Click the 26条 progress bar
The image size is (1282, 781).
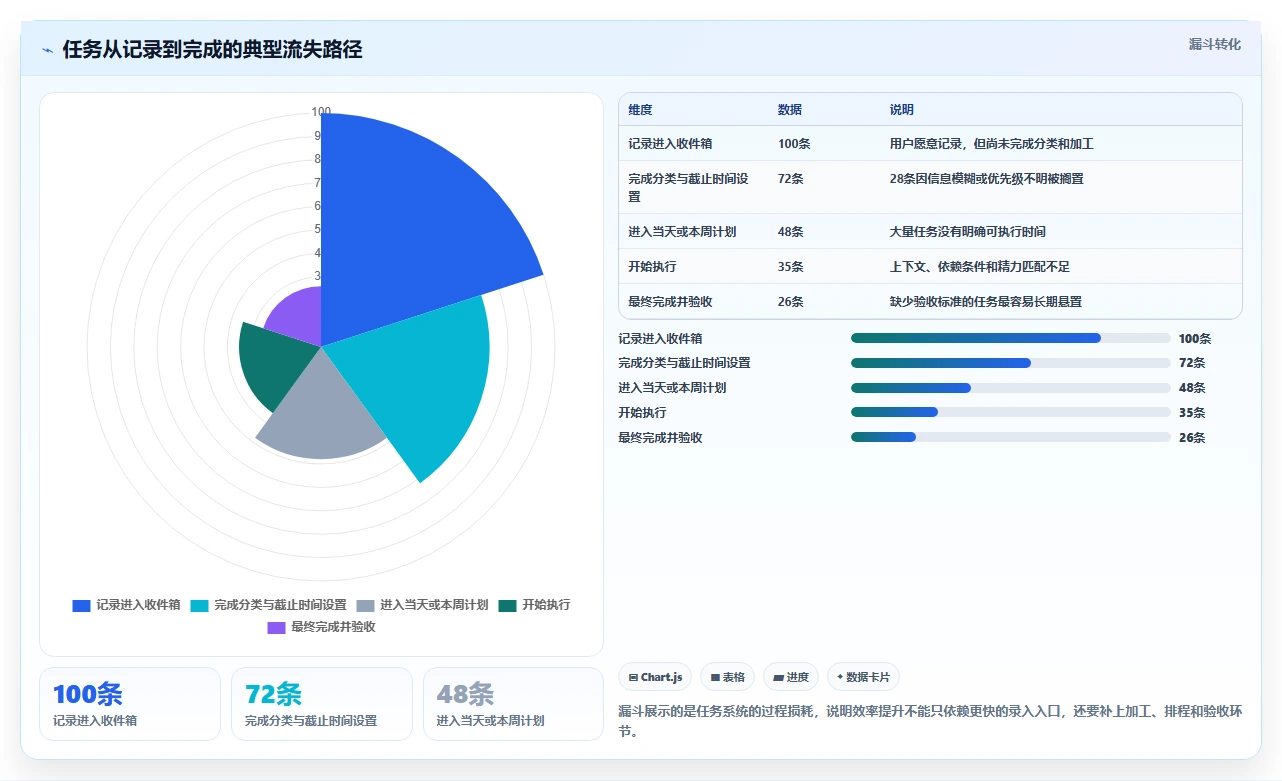click(x=1010, y=437)
